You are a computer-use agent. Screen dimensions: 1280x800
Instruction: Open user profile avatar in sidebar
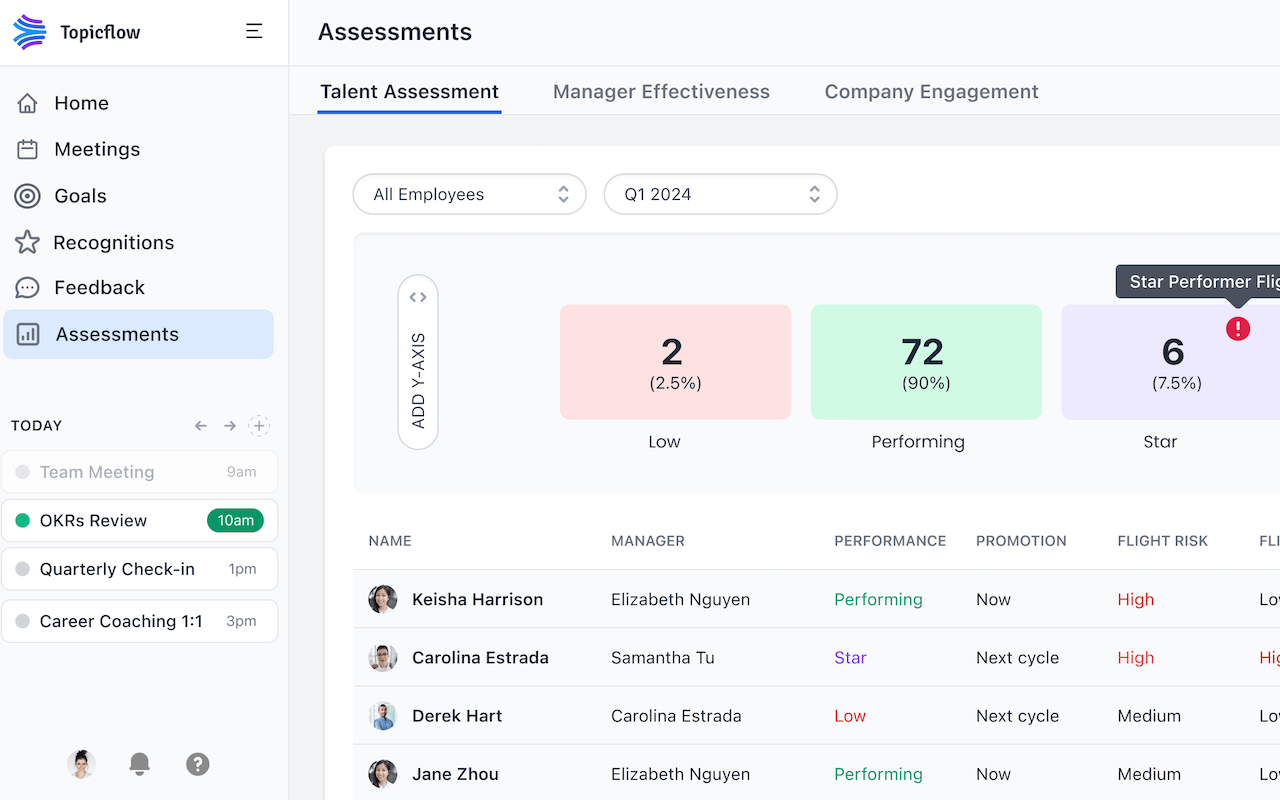[81, 764]
